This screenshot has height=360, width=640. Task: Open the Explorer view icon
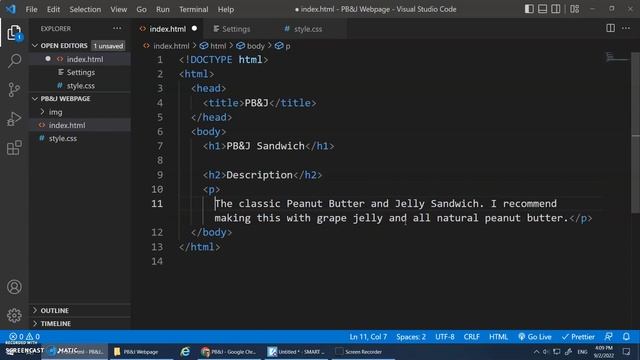pyautogui.click(x=14, y=33)
